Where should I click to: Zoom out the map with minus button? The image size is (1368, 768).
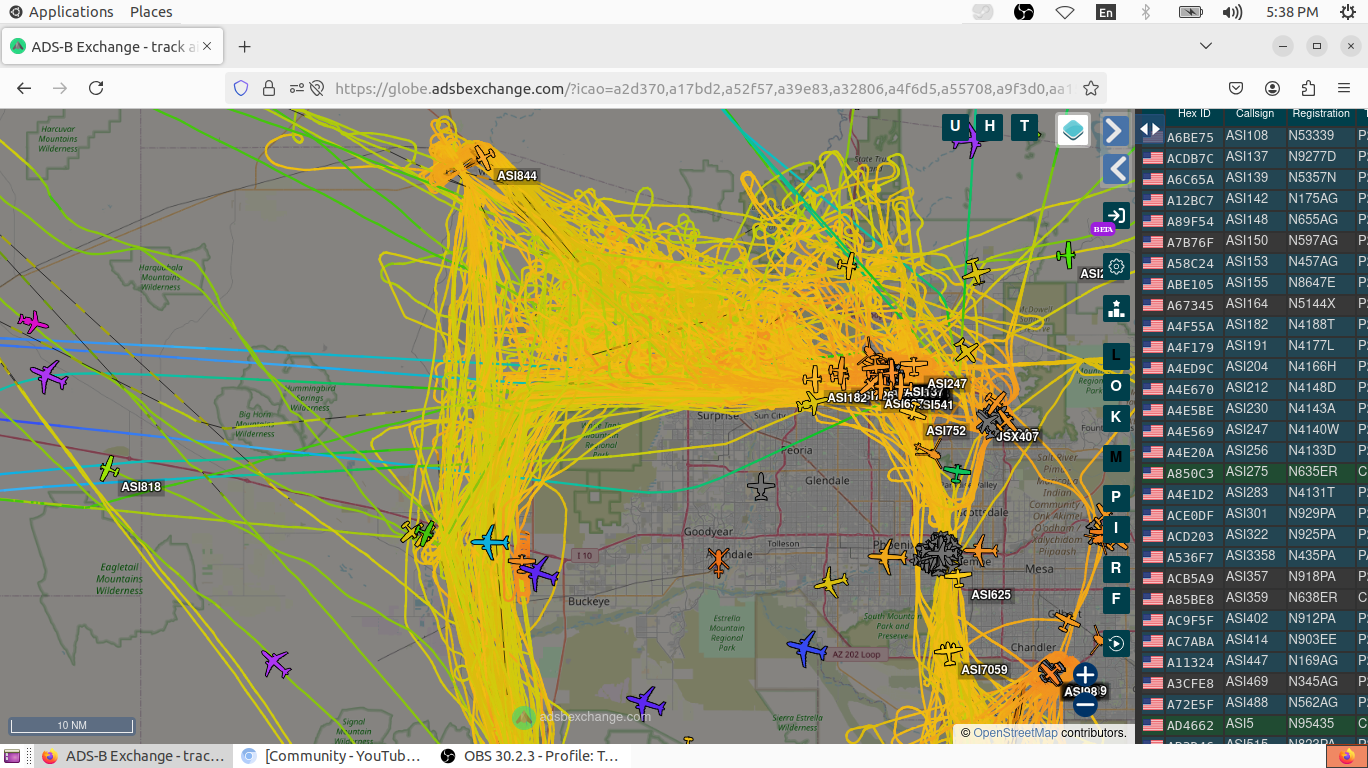coord(1085,705)
